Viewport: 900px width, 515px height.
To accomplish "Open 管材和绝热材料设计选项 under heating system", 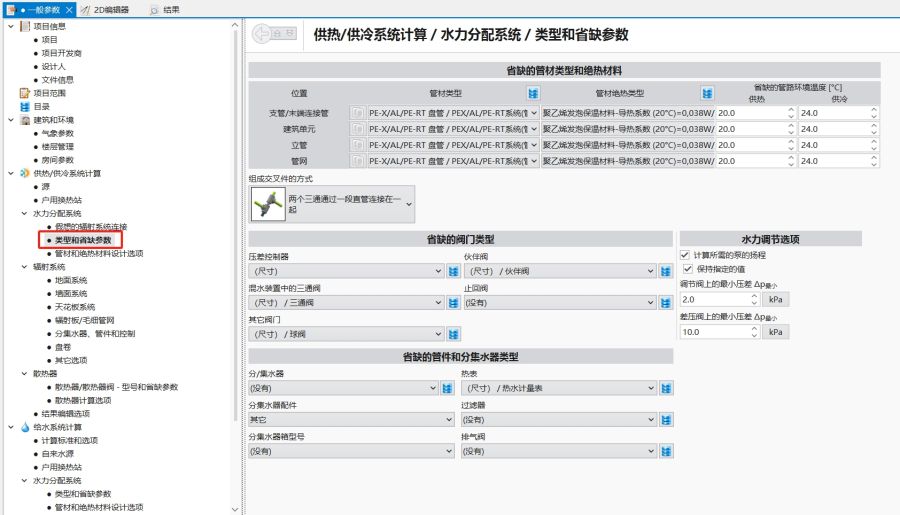I will tap(99, 253).
